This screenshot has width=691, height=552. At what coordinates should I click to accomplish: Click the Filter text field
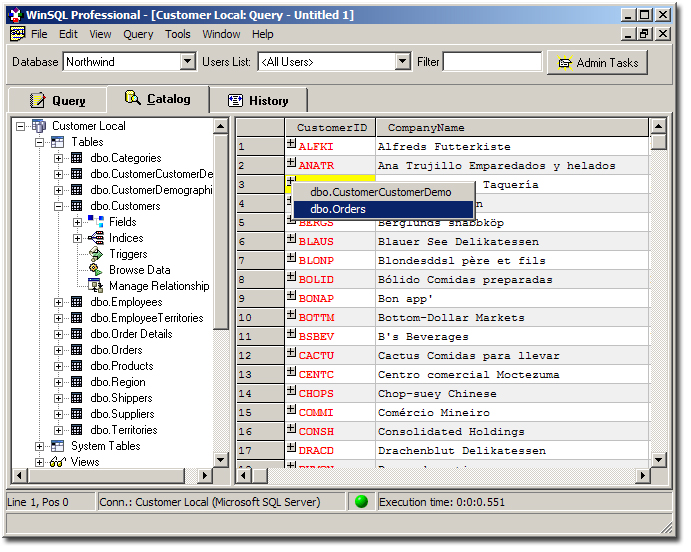tap(492, 62)
